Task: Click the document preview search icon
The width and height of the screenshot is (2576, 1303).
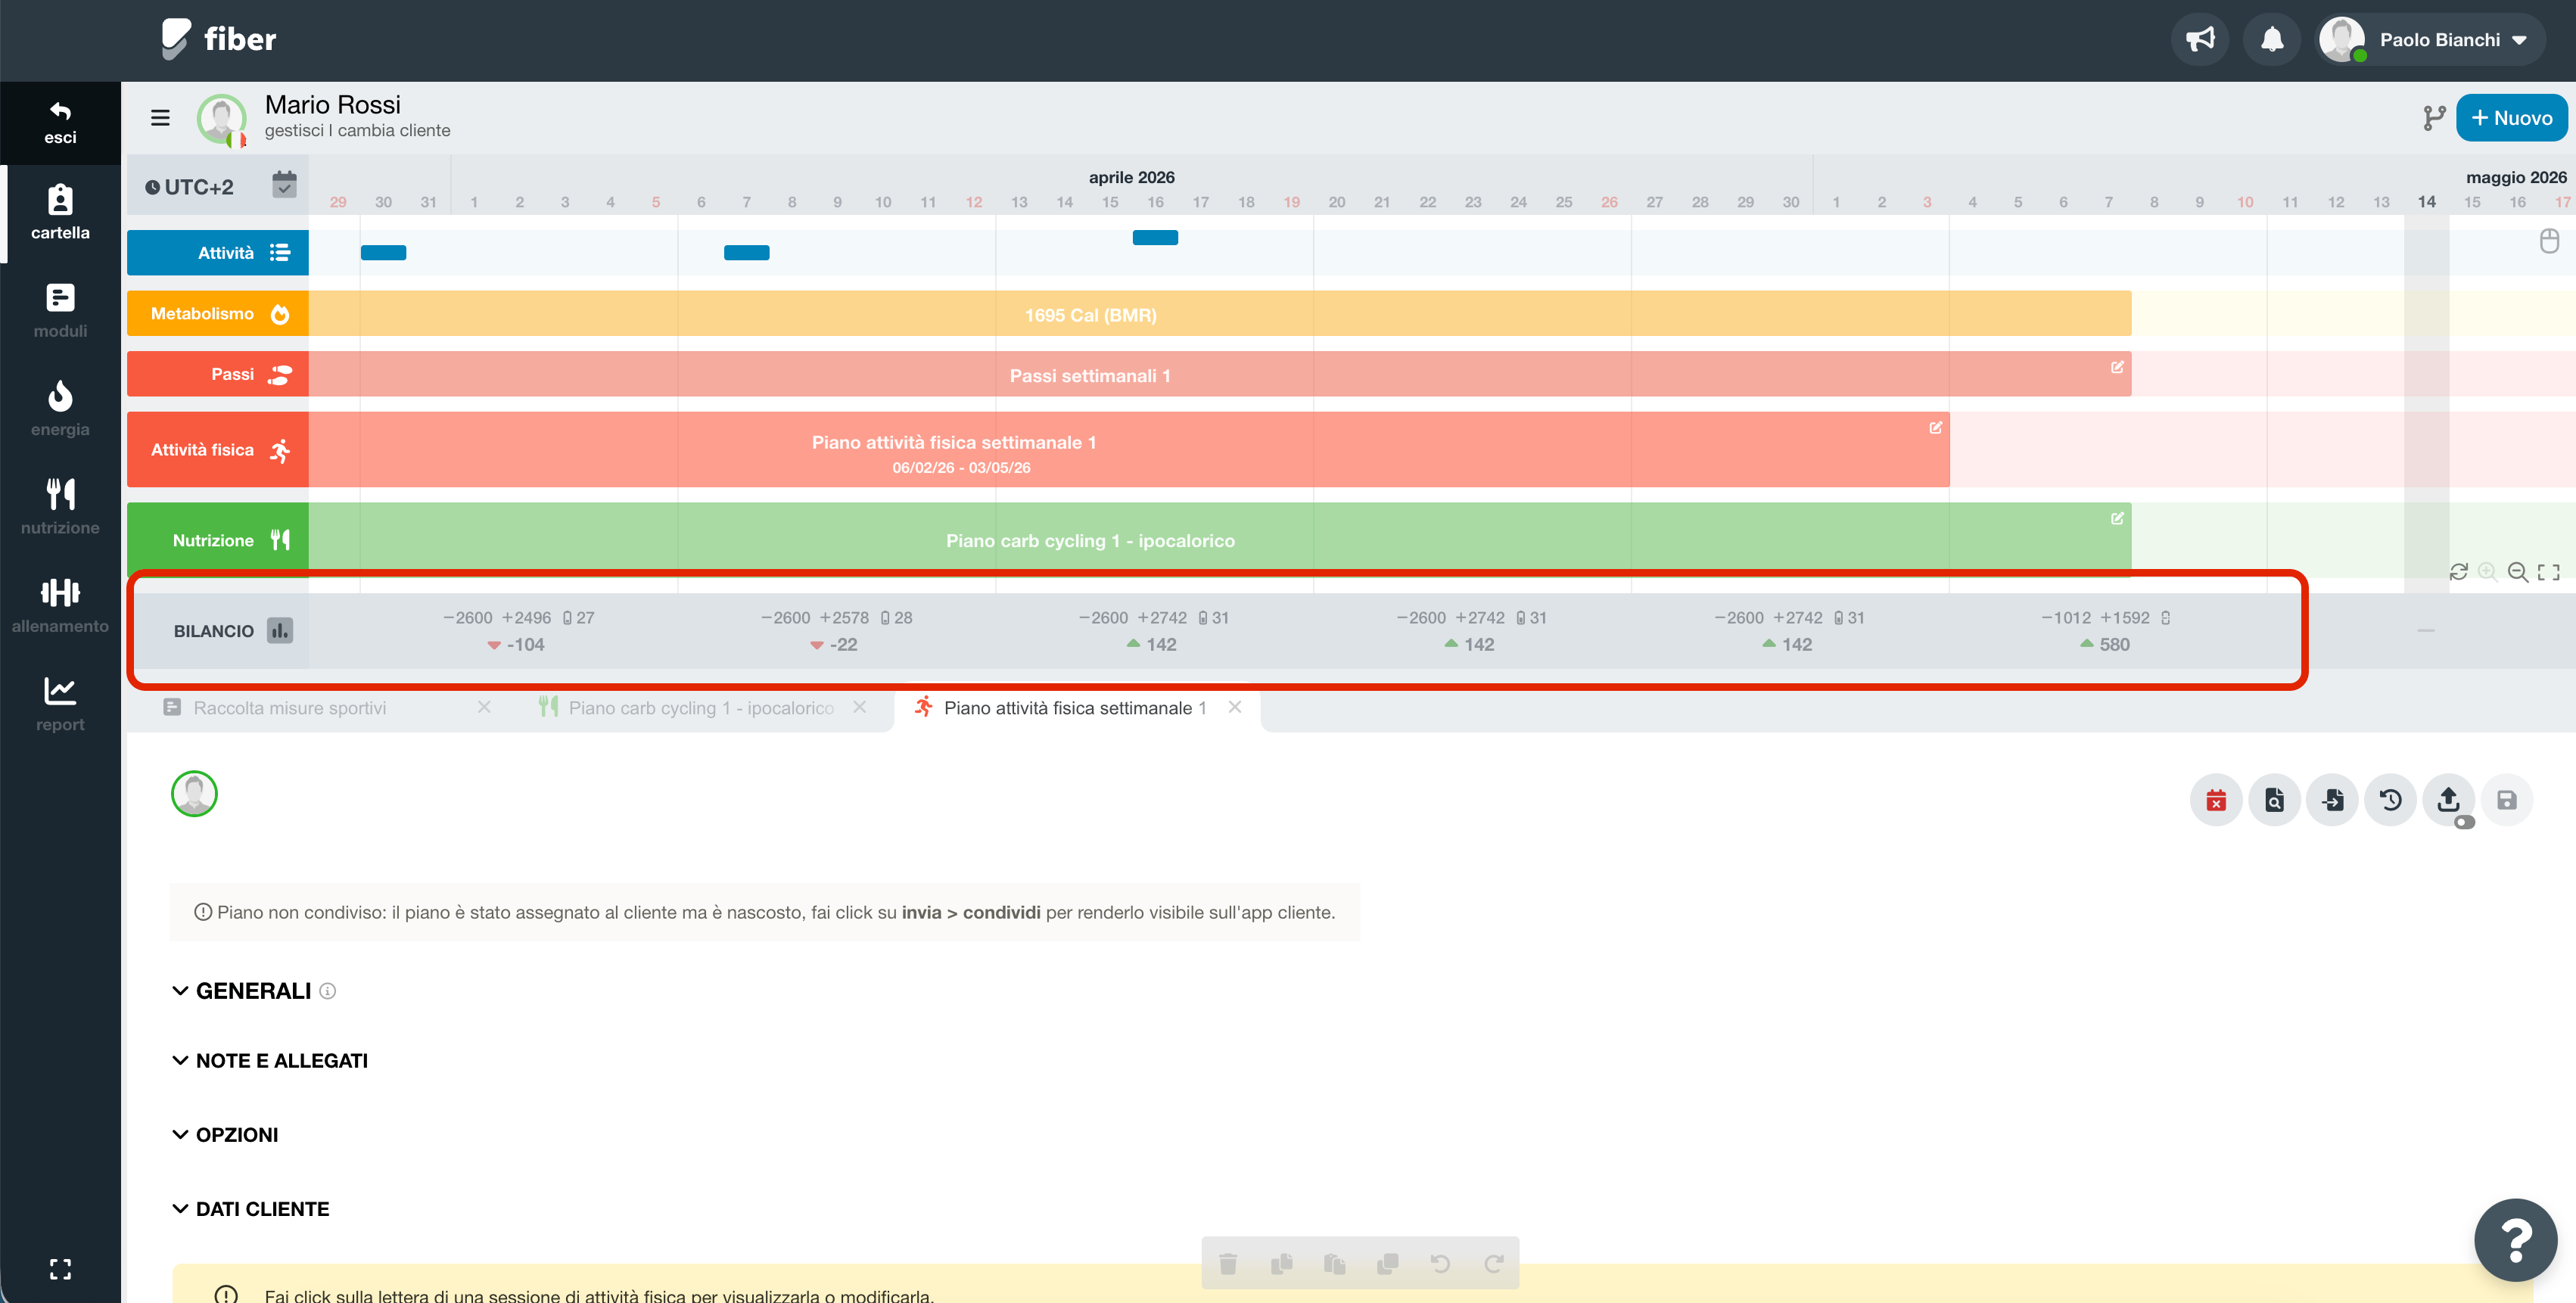Action: point(2274,800)
